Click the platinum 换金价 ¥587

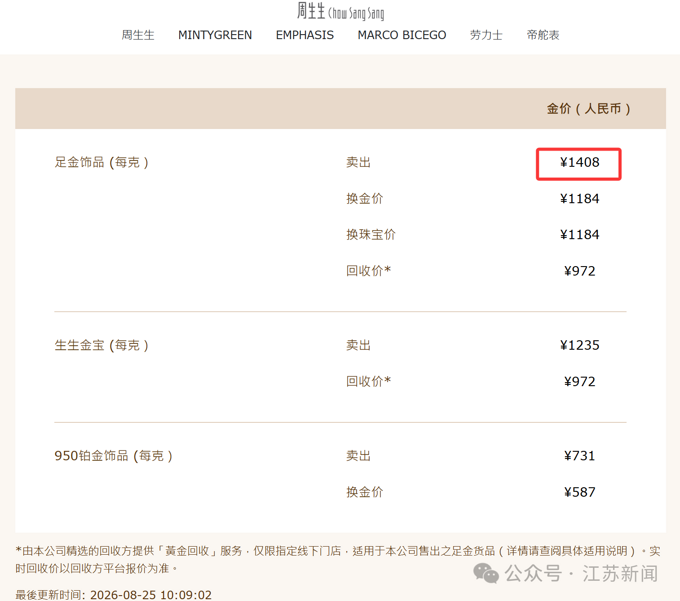(x=579, y=493)
